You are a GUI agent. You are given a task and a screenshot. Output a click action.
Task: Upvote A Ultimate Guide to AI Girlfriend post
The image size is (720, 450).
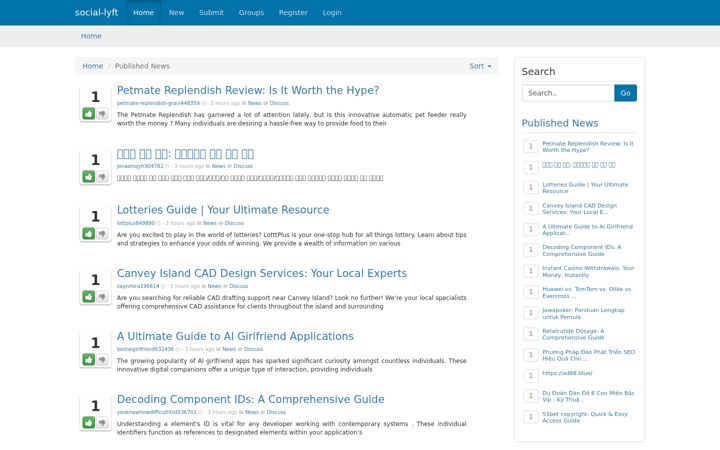tap(89, 360)
